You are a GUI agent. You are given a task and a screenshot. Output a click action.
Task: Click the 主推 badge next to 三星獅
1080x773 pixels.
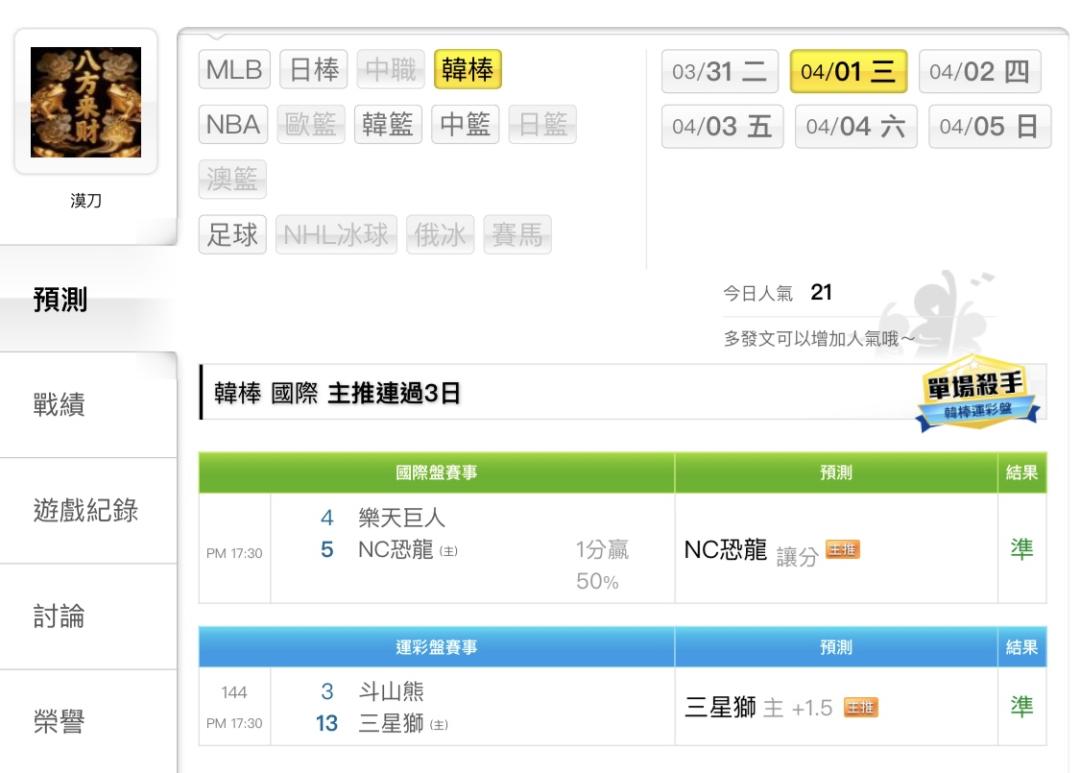(861, 708)
